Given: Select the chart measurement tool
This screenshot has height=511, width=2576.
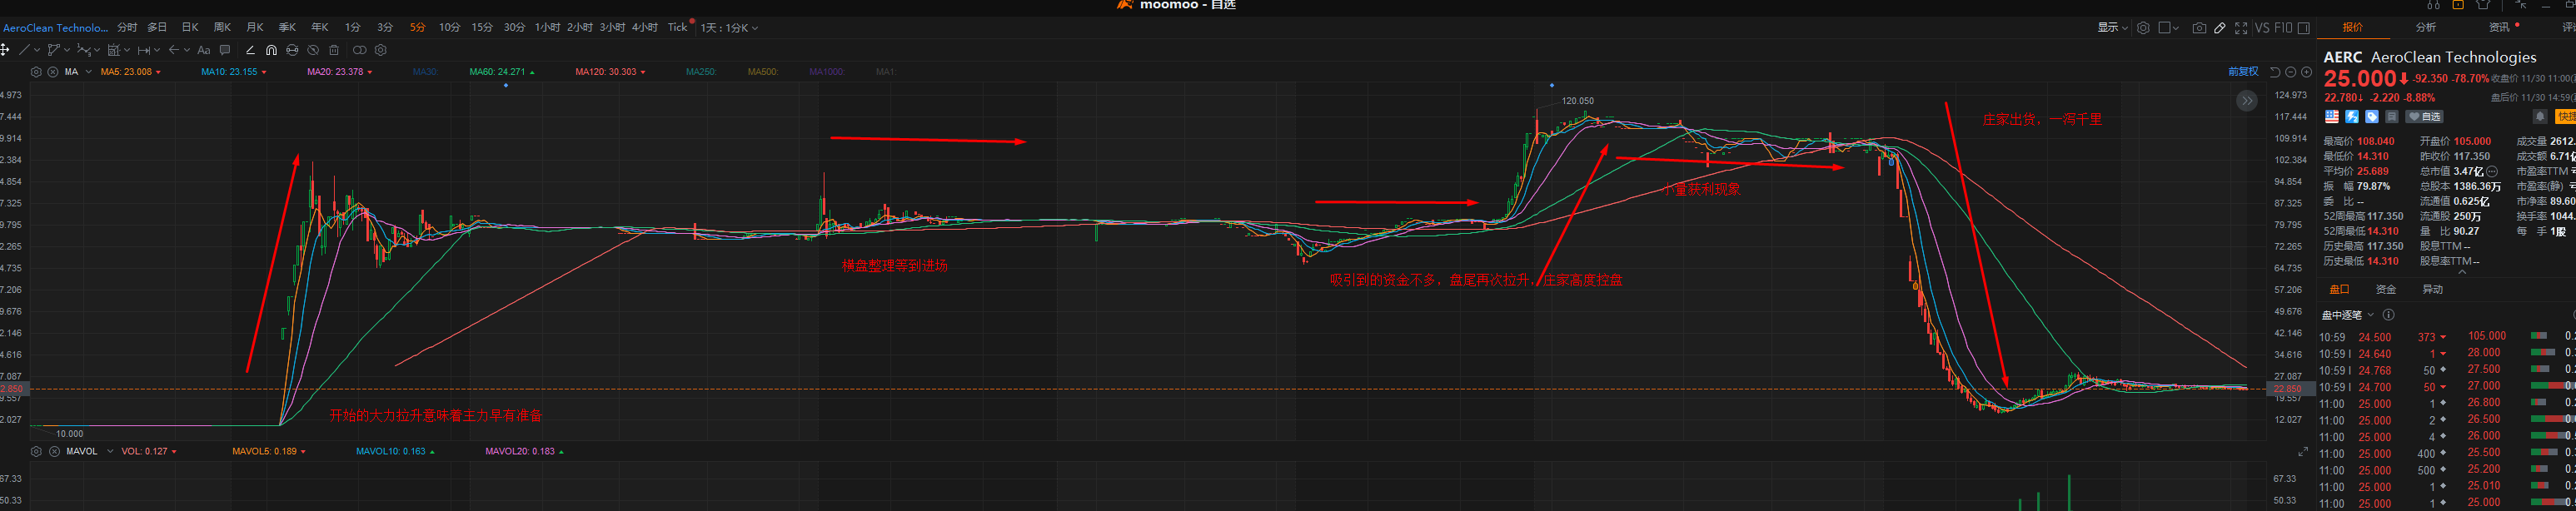Looking at the screenshot, I should (114, 50).
